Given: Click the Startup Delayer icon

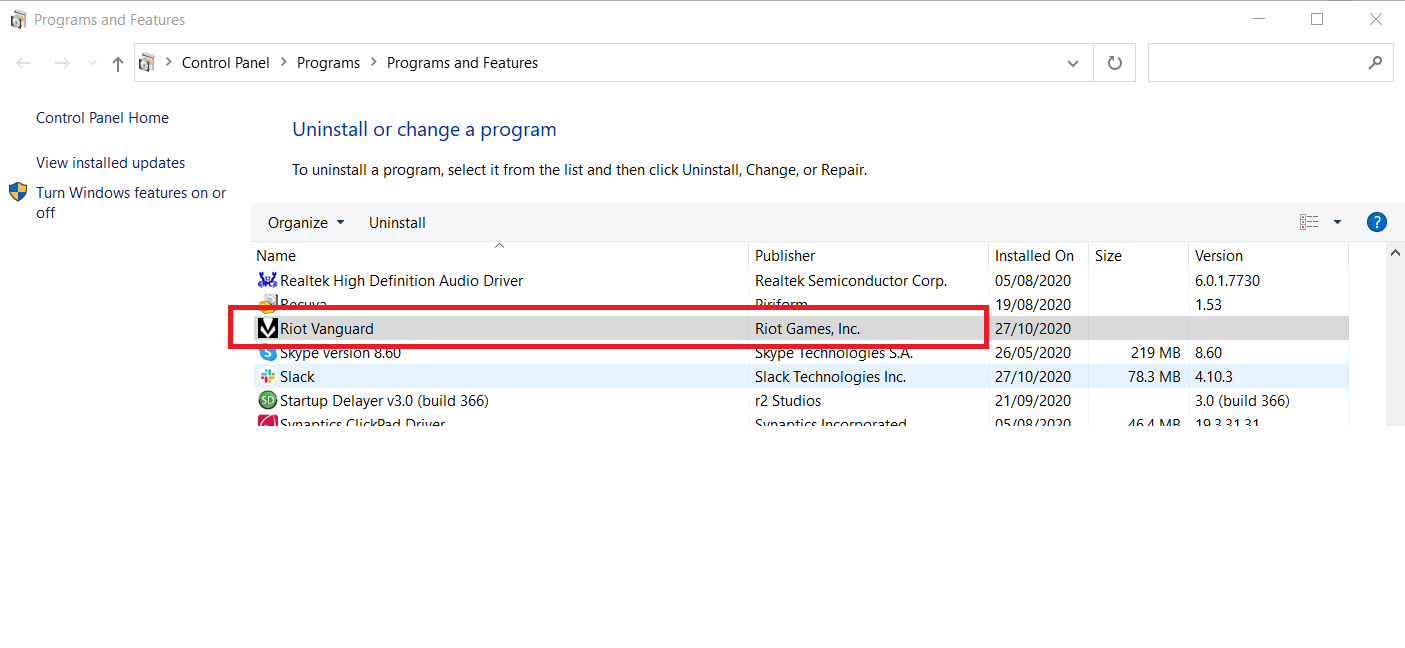Looking at the screenshot, I should tap(267, 400).
